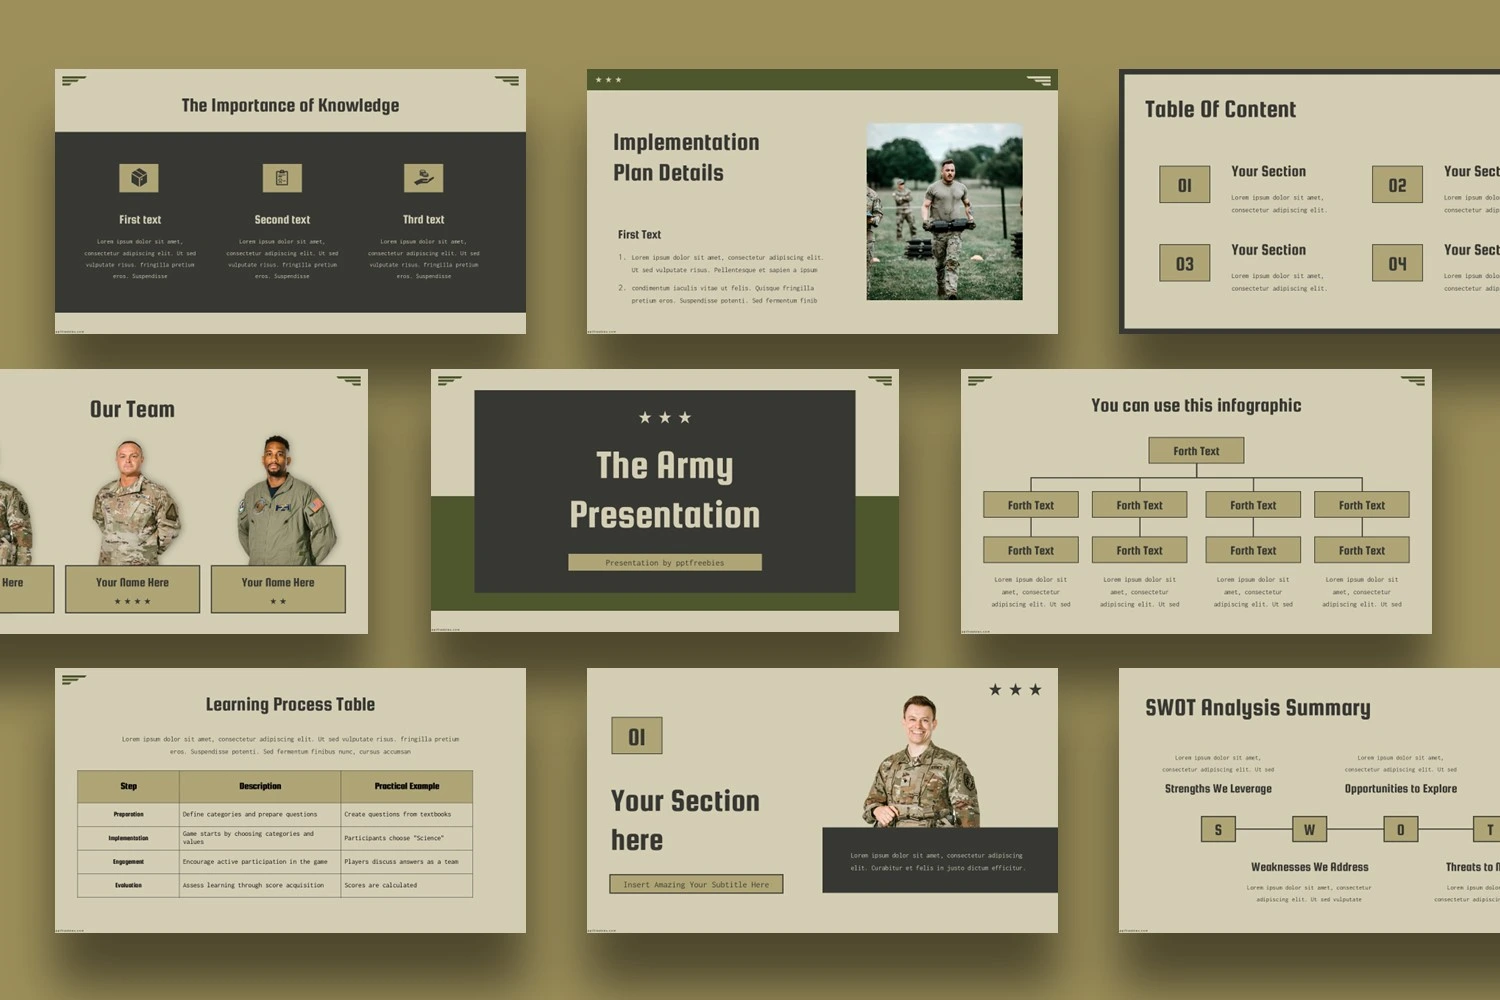This screenshot has height=1000, width=1500.
Task: Select the soldier photo on Implementation Plan slide
Action: [945, 212]
